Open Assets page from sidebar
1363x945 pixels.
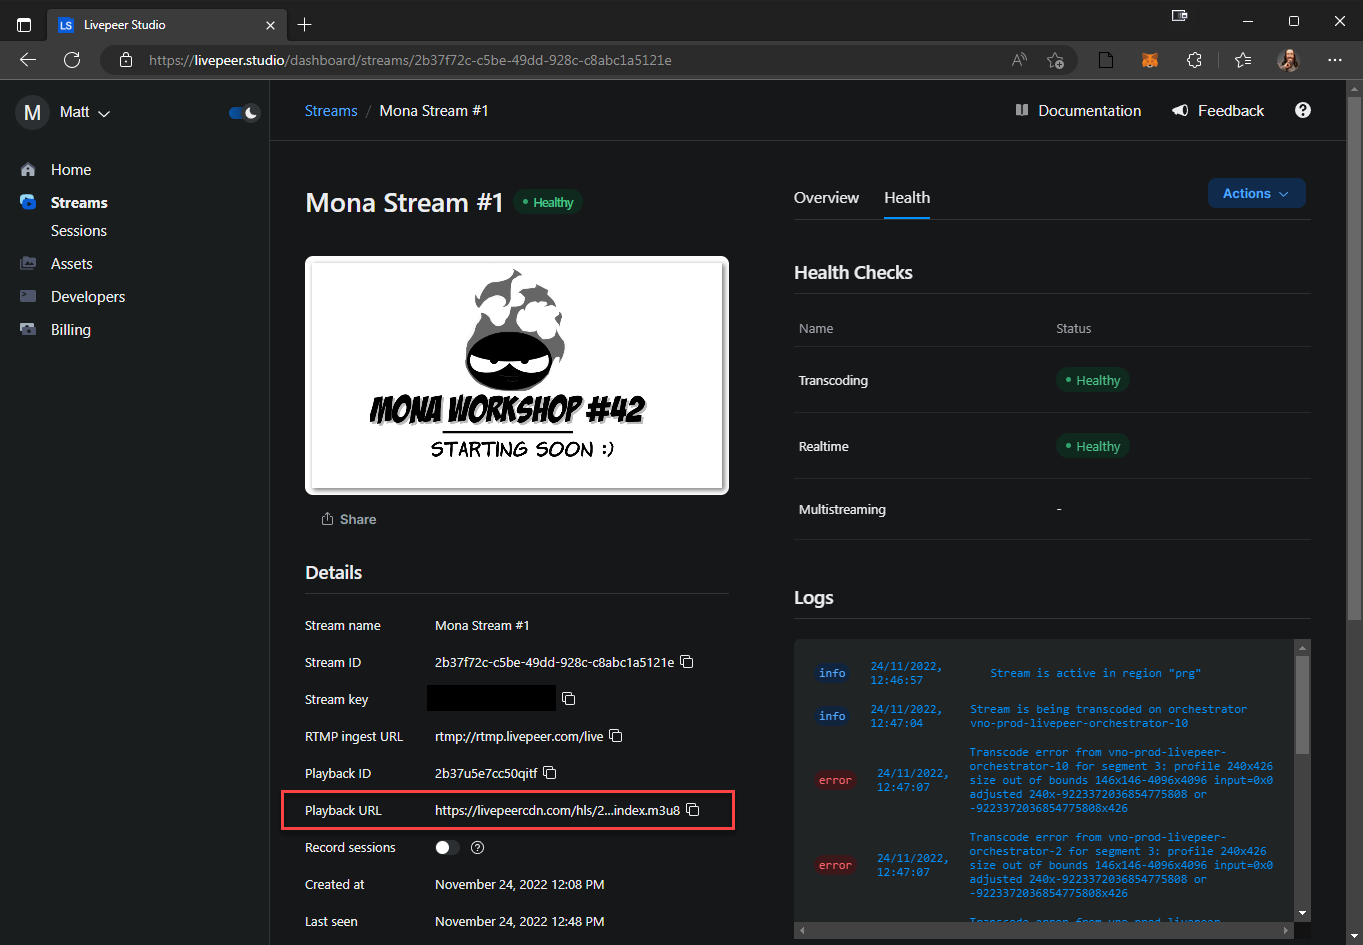pos(72,264)
